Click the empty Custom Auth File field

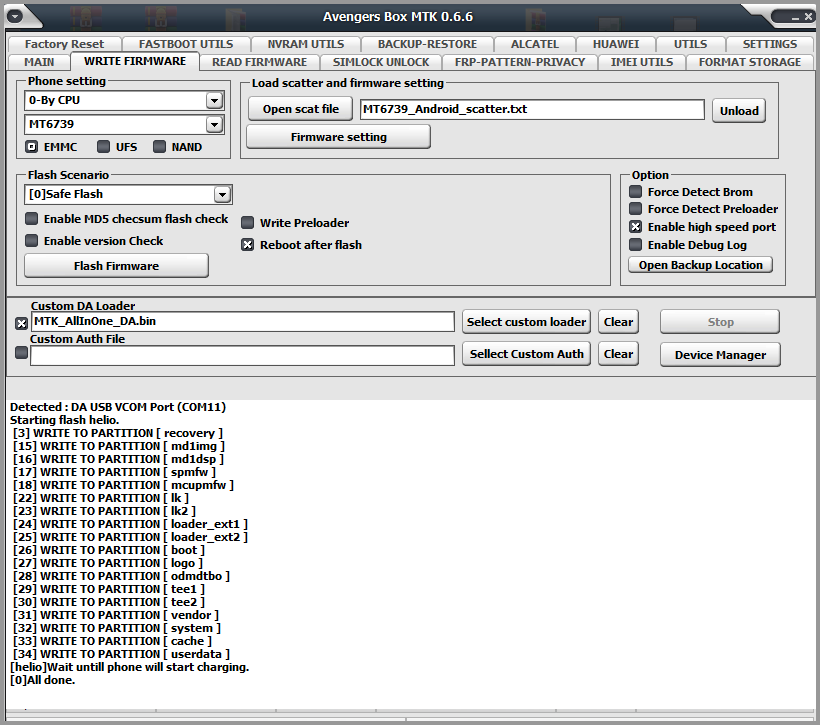[243, 355]
